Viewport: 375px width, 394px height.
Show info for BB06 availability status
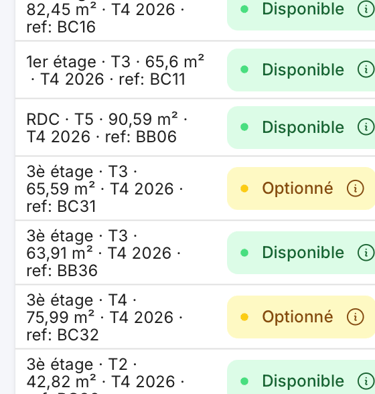[x=366, y=127]
